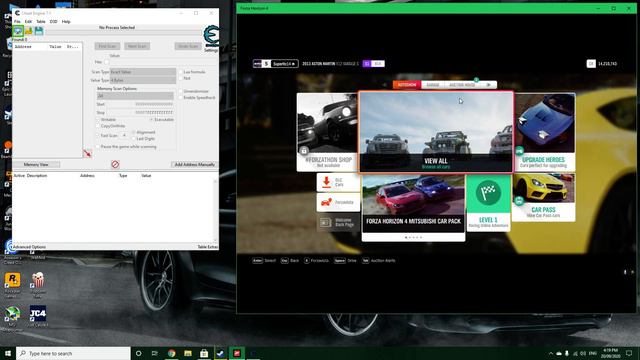
Task: Open the File menu in Cheat Engine
Action: click(17, 22)
